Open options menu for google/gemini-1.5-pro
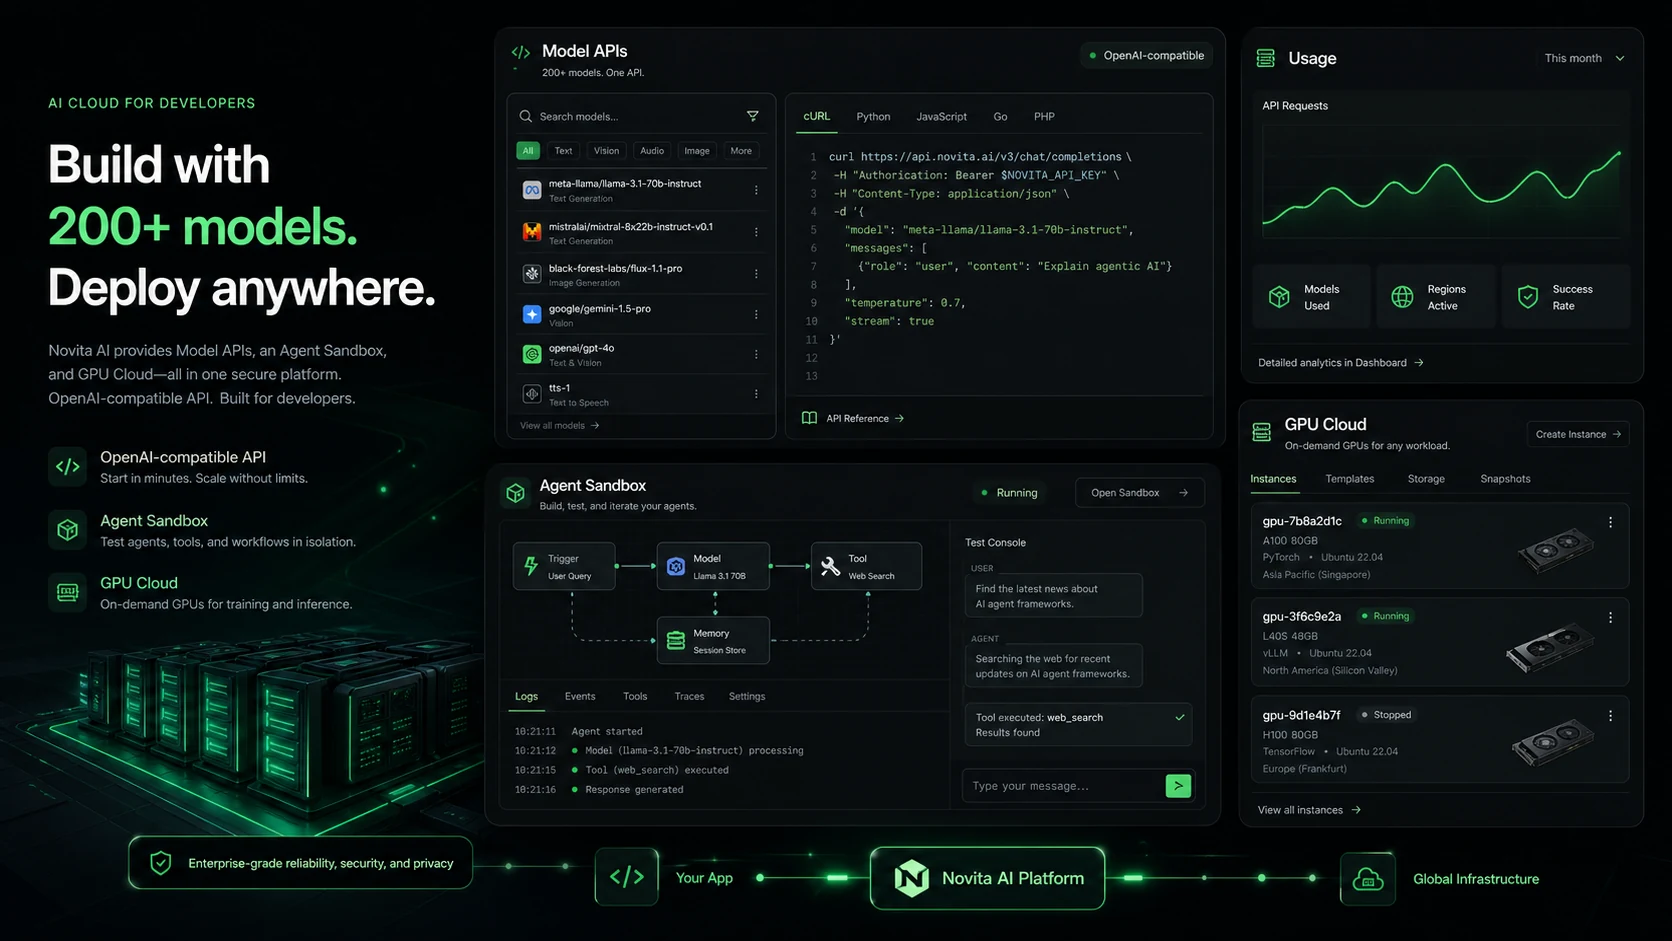This screenshot has width=1672, height=941. point(756,314)
